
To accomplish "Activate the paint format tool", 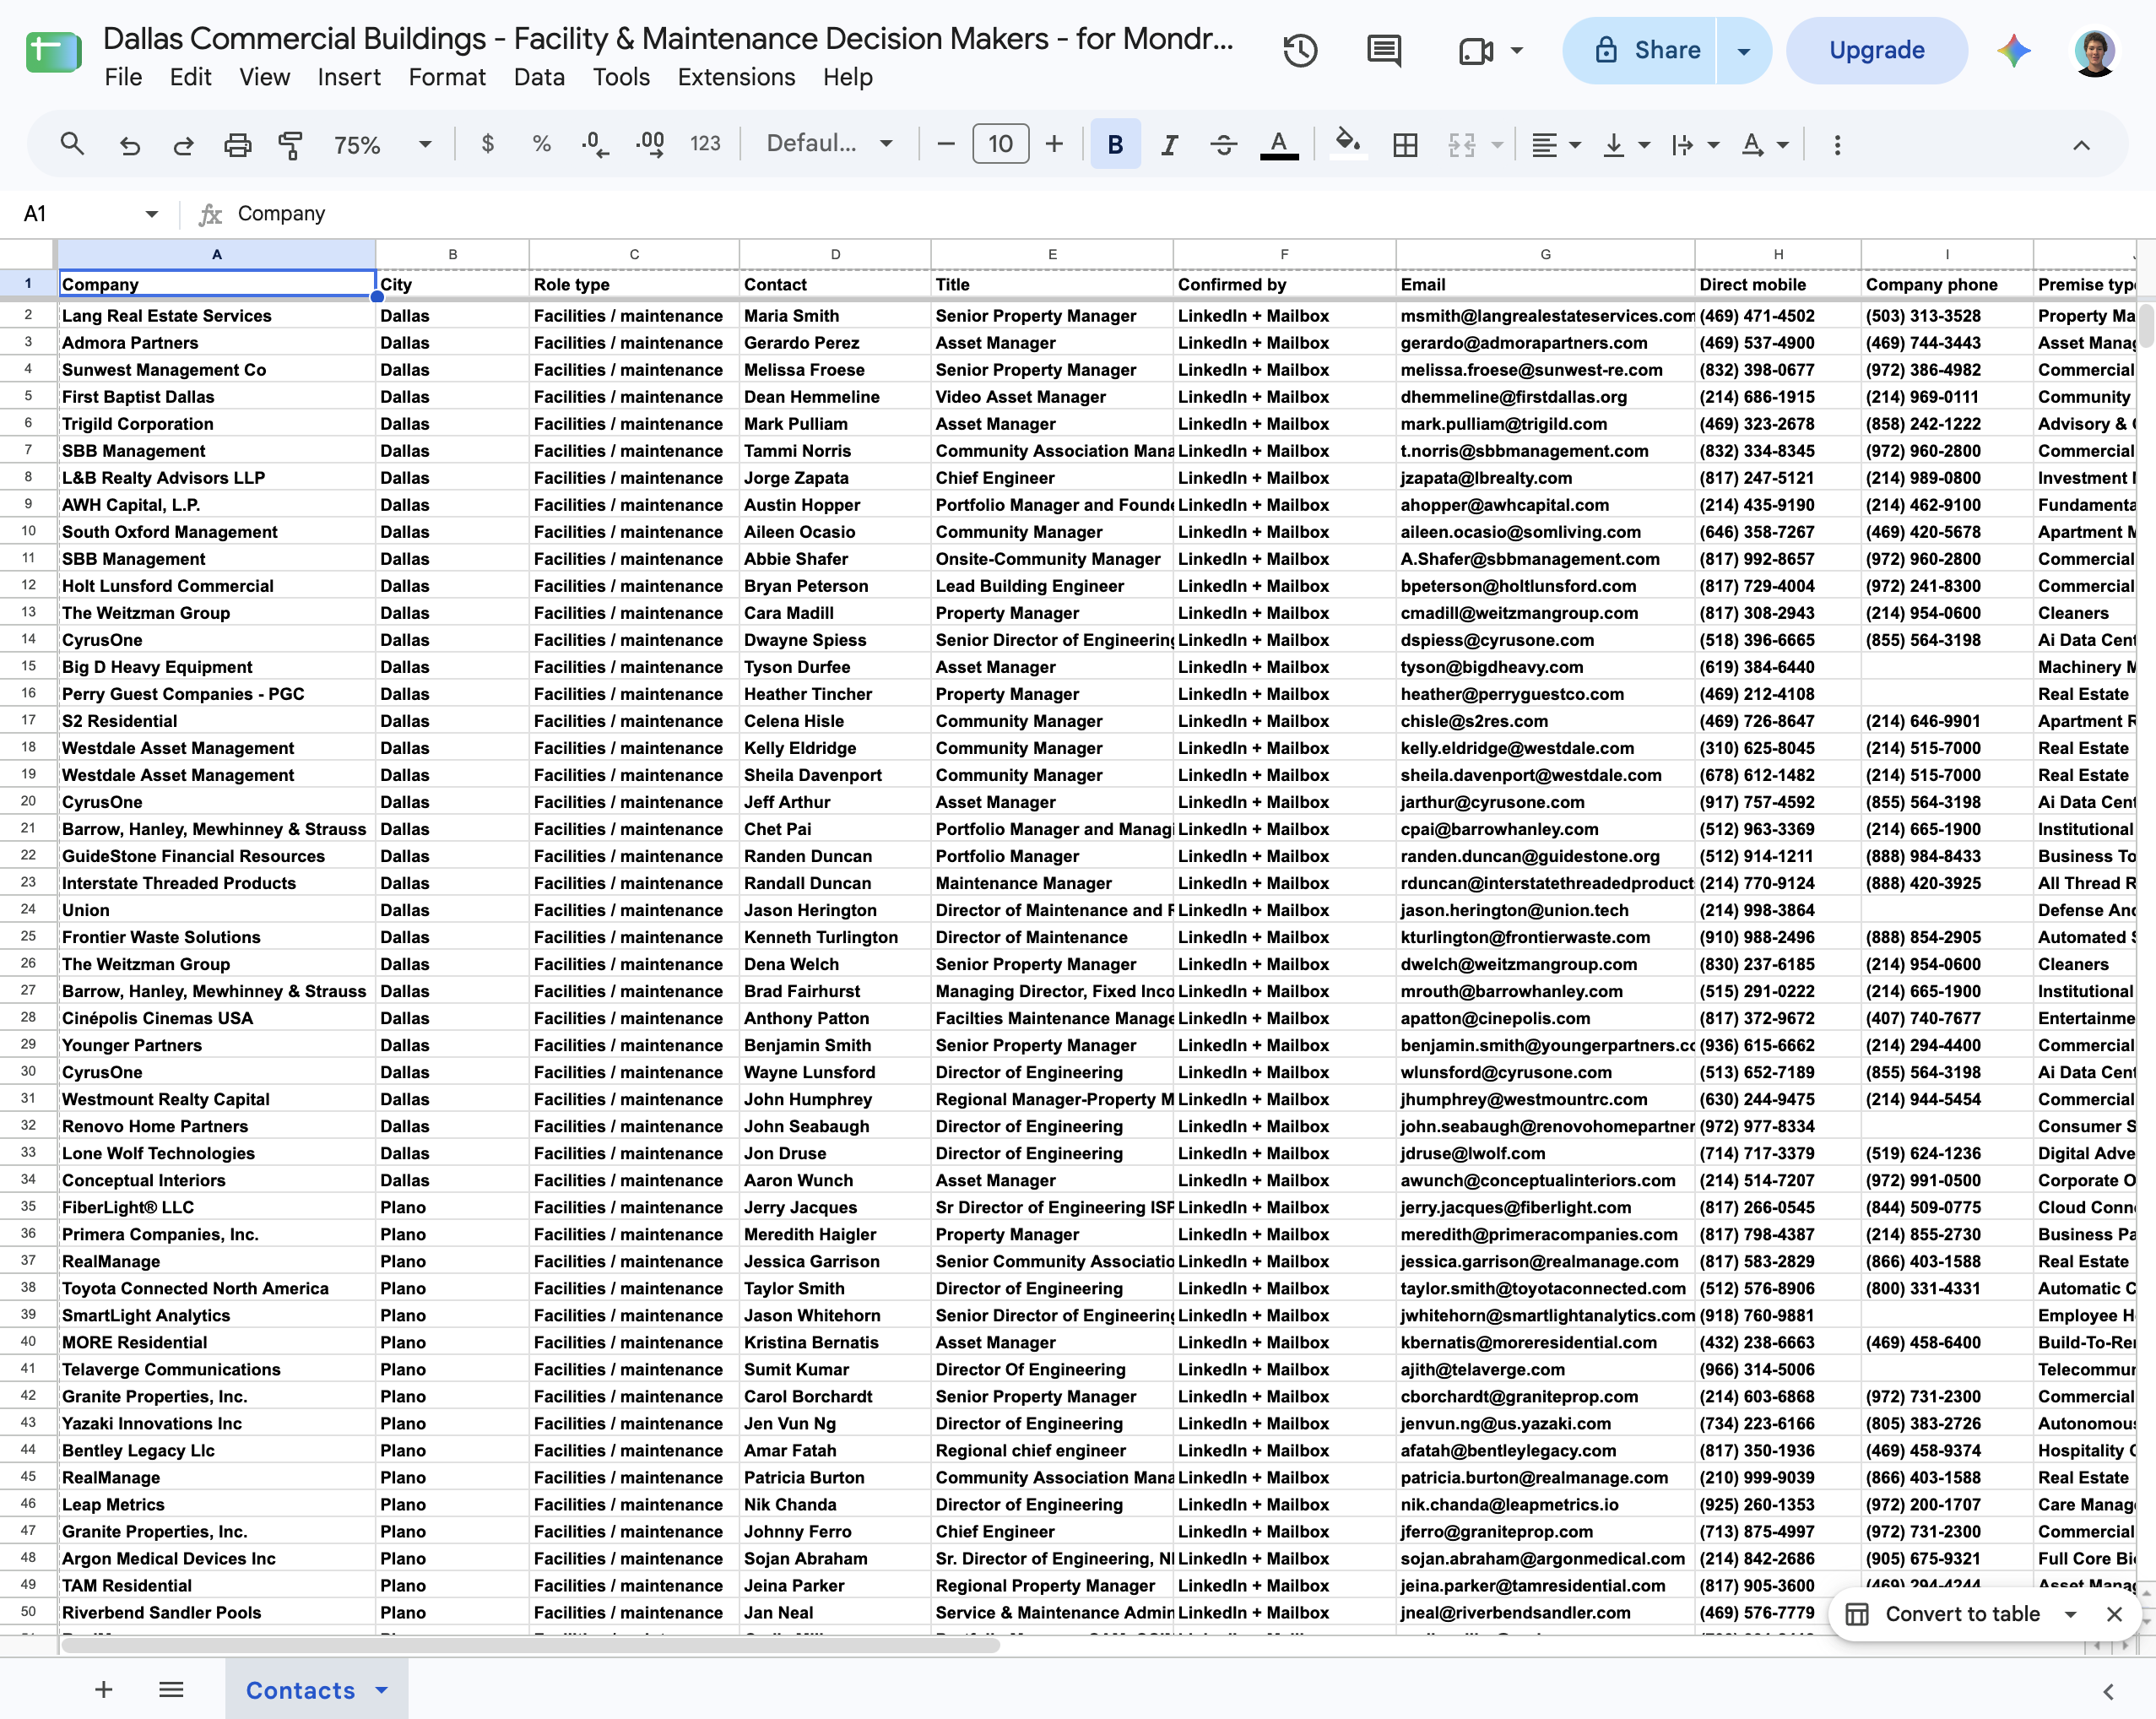I will coord(290,145).
